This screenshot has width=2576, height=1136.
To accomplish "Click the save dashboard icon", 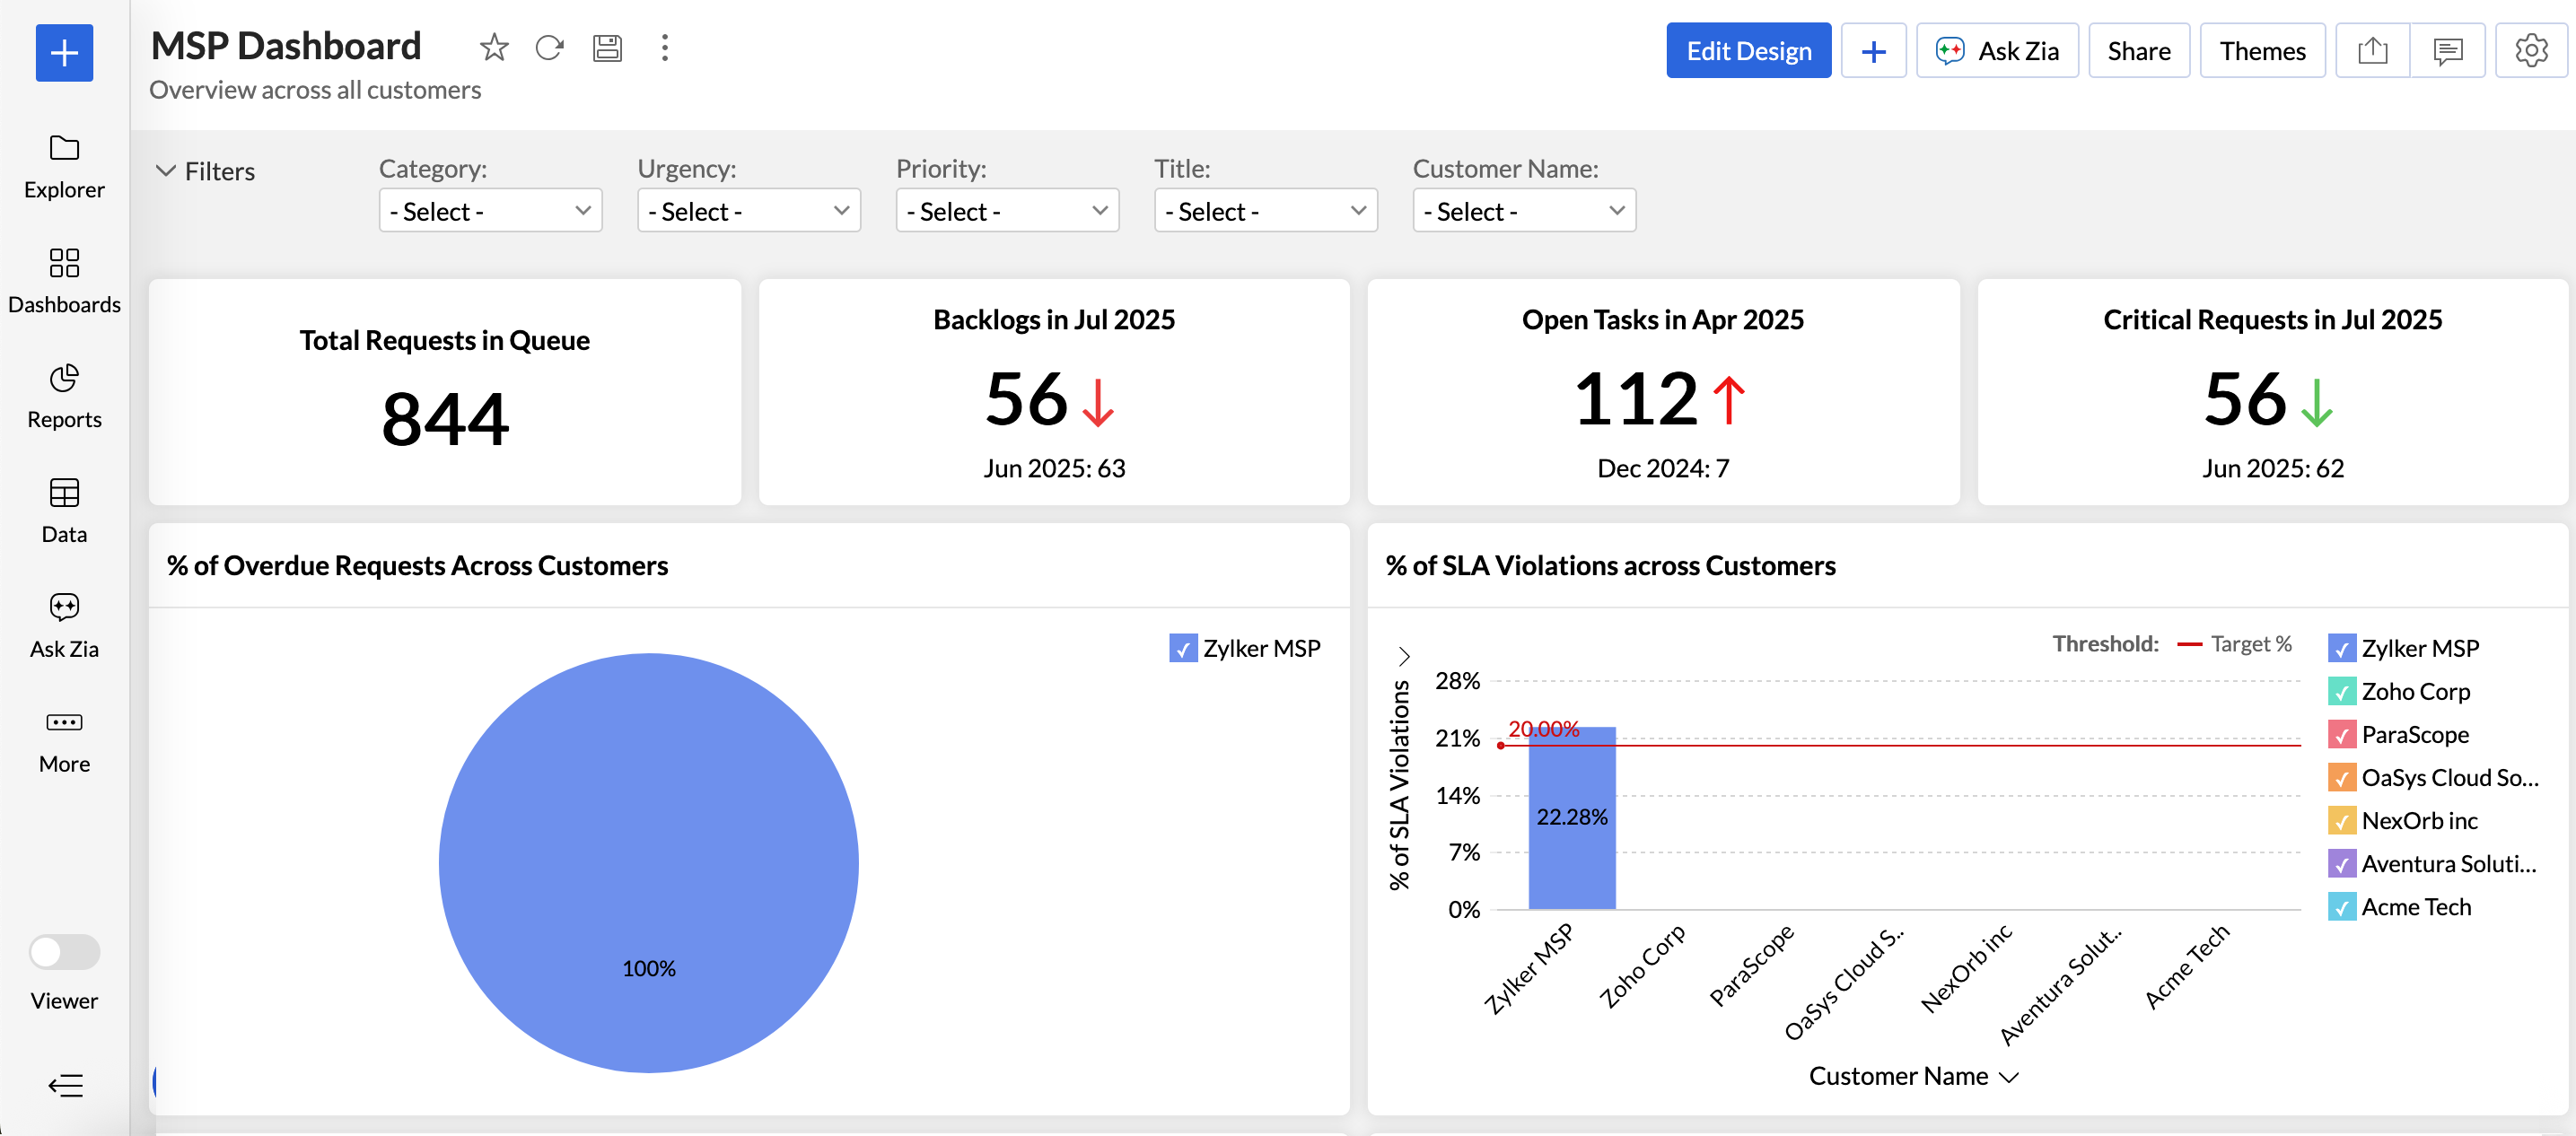I will [x=607, y=47].
